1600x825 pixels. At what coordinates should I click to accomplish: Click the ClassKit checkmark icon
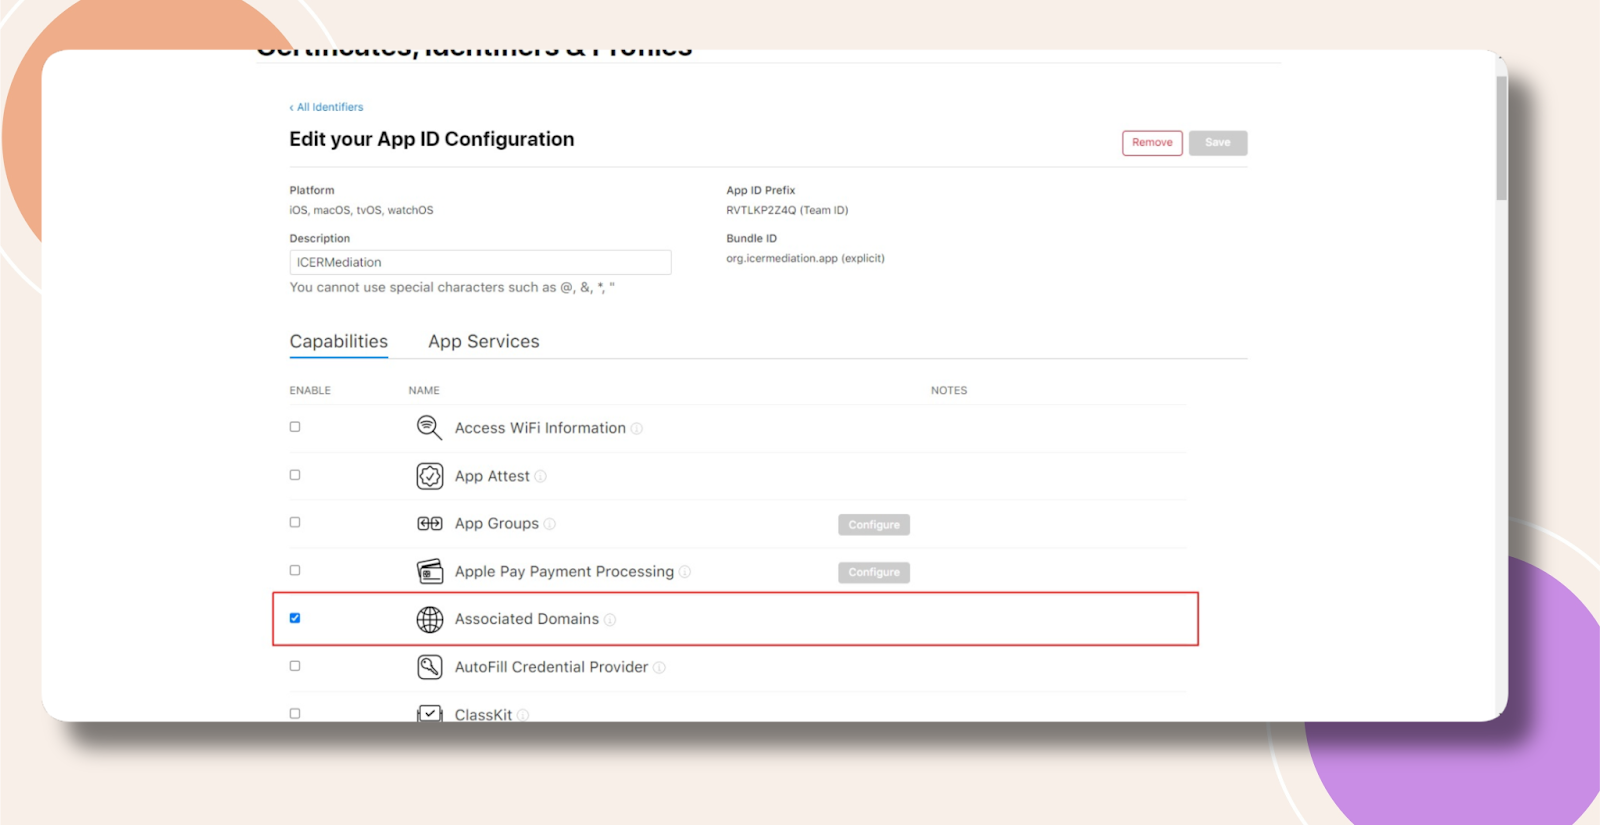tap(430, 713)
